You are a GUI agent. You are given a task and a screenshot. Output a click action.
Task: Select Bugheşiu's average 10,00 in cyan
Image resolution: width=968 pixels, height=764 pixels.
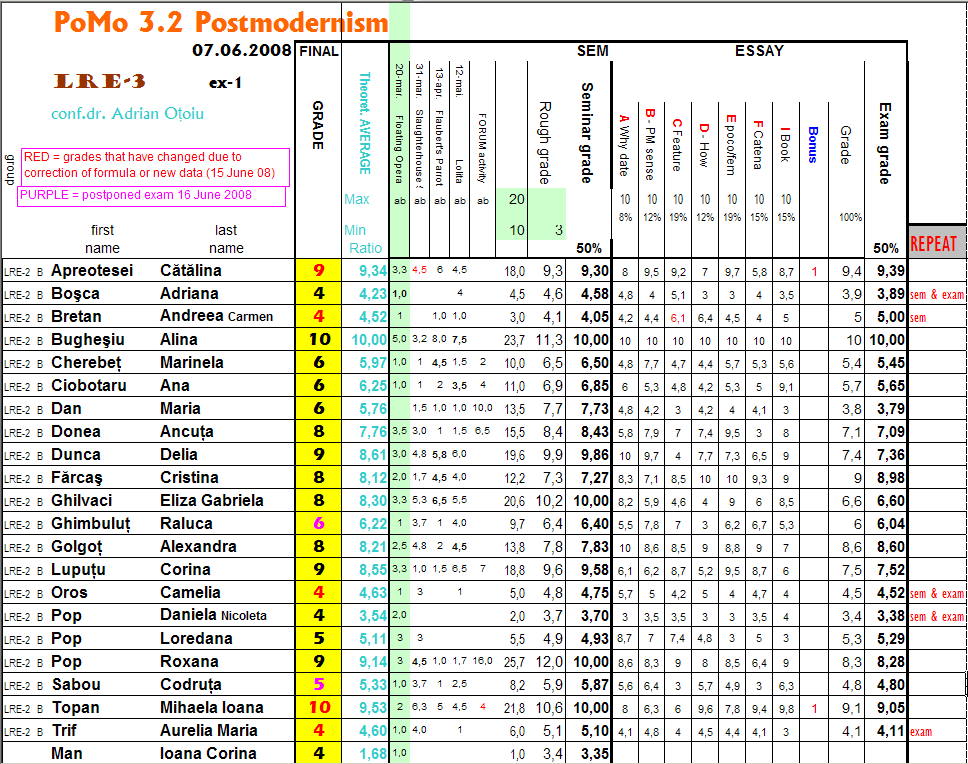coord(369,340)
